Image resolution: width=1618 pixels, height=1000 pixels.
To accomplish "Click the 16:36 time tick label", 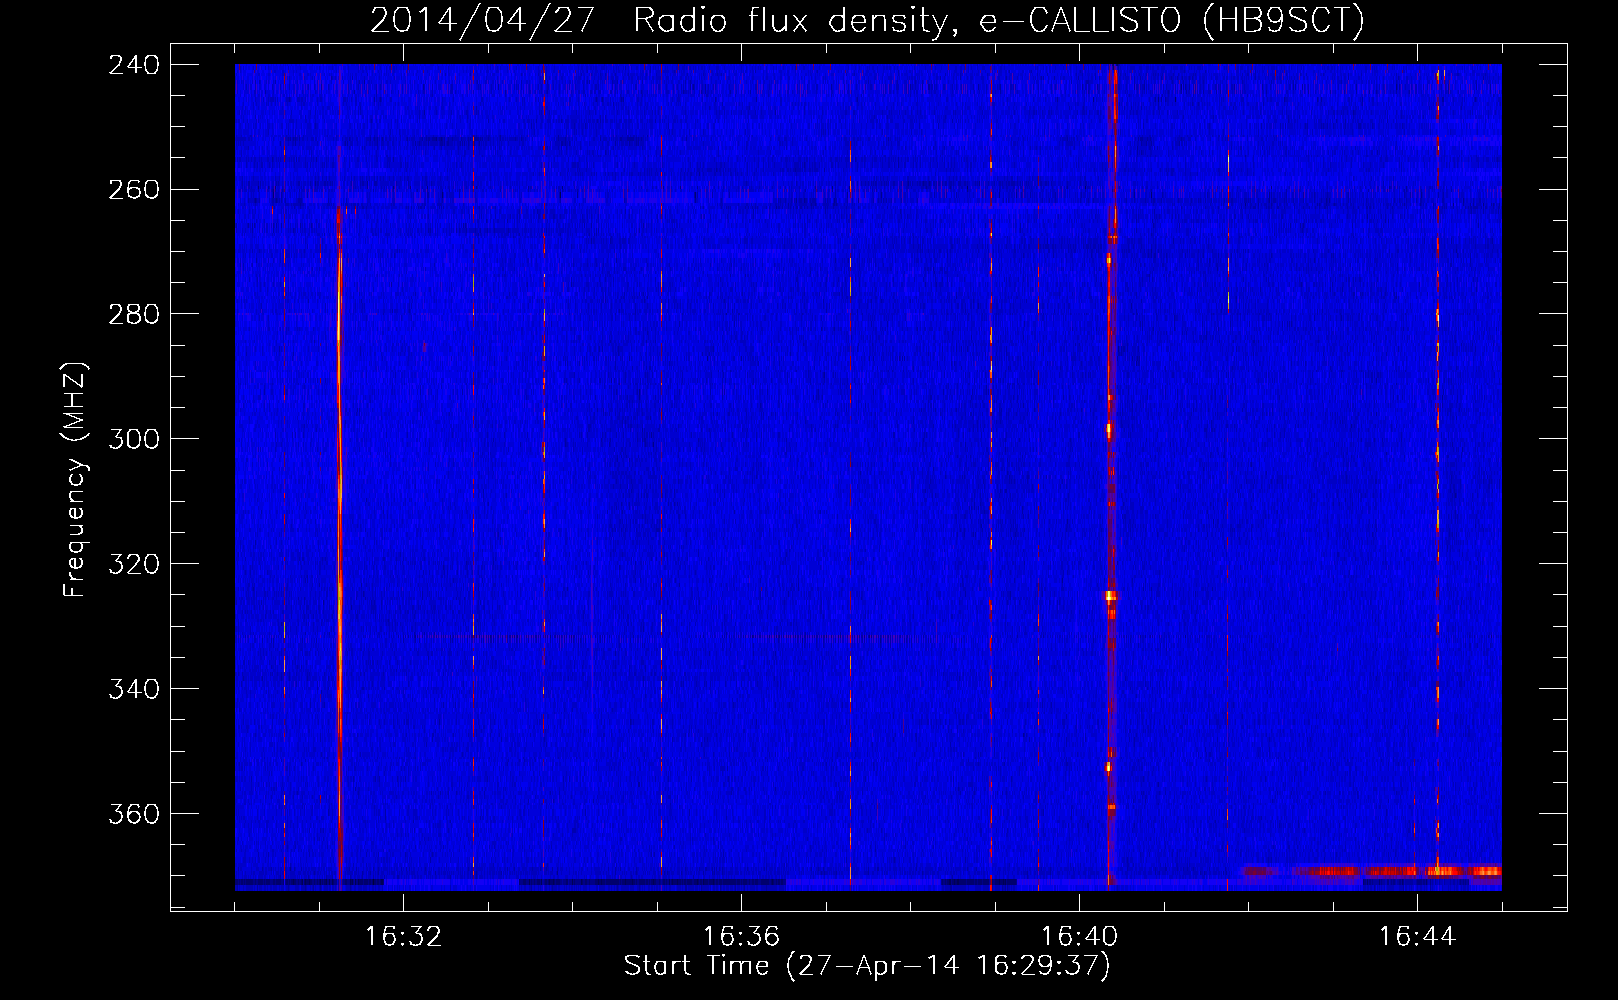I will (x=741, y=937).
